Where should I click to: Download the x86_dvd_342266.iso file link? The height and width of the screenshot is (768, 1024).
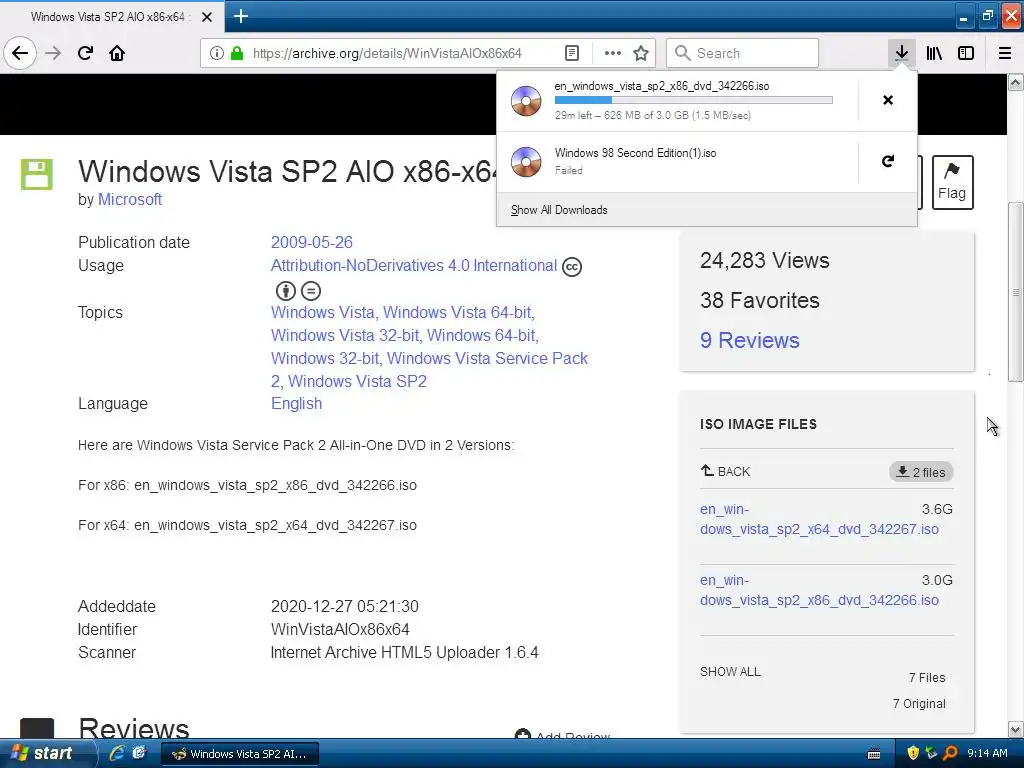[819, 590]
